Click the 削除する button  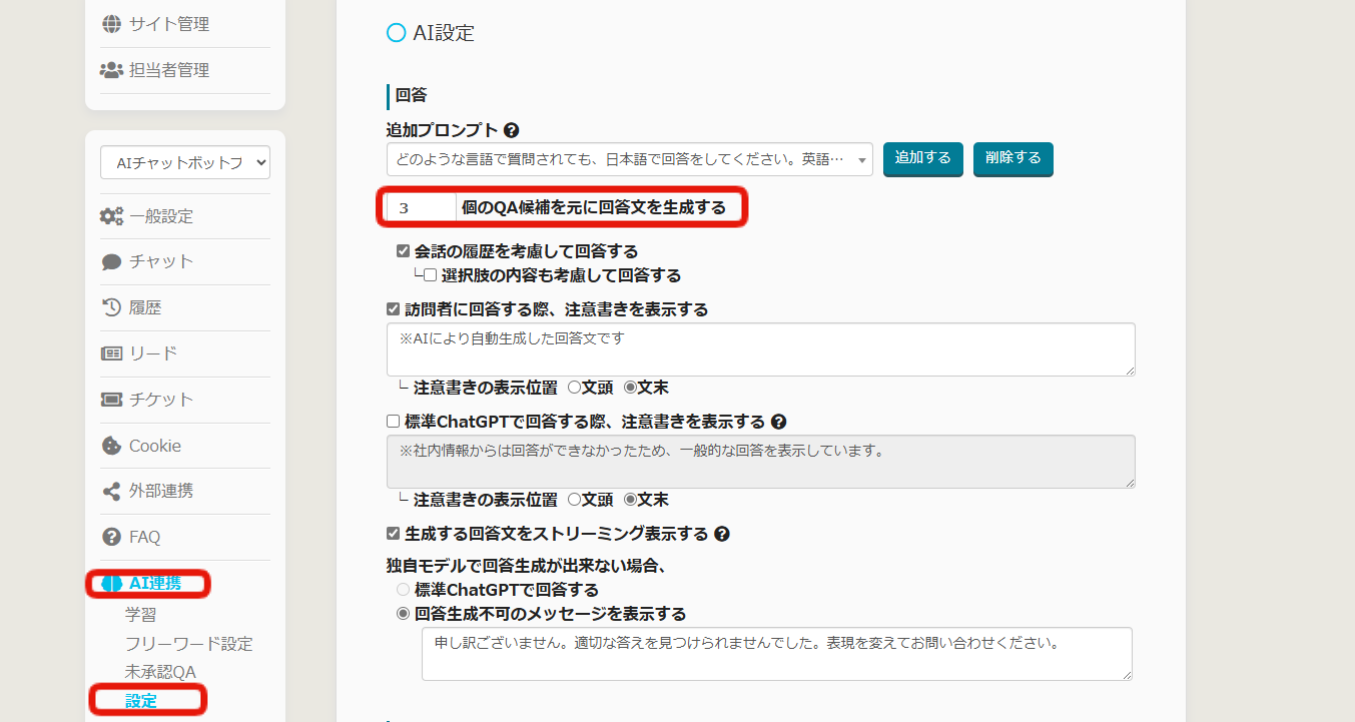[1012, 158]
